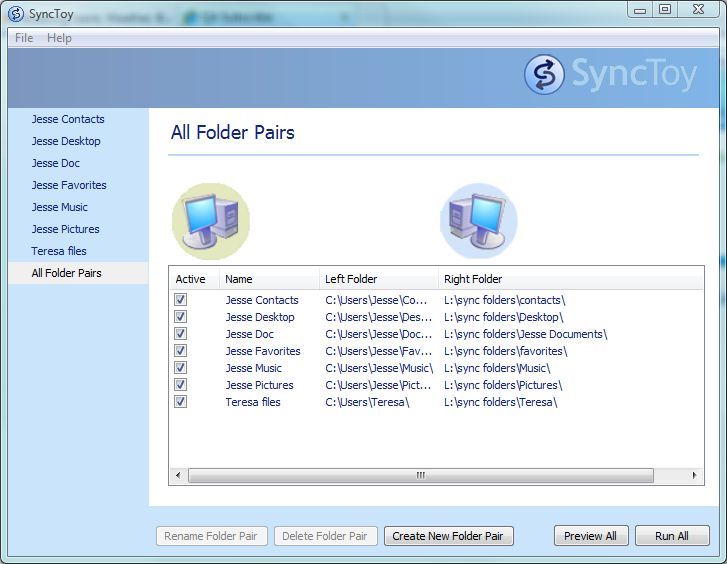
Task: Click the SyncToy logo icon in header
Action: (x=544, y=75)
